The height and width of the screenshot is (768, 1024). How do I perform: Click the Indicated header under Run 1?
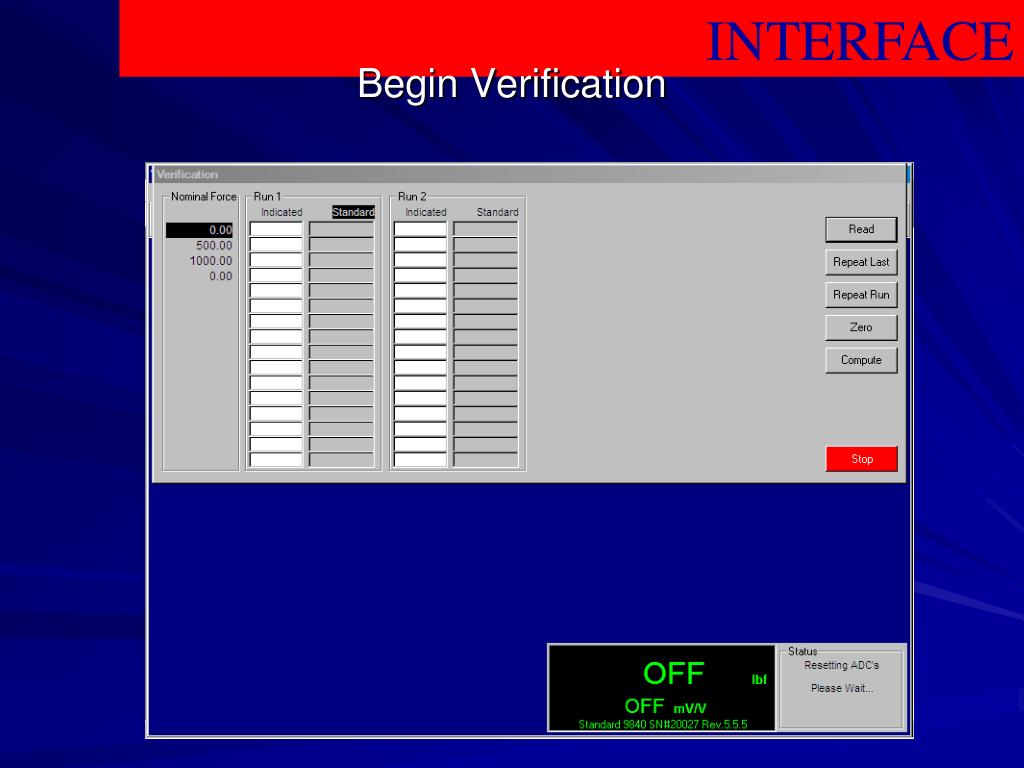281,212
